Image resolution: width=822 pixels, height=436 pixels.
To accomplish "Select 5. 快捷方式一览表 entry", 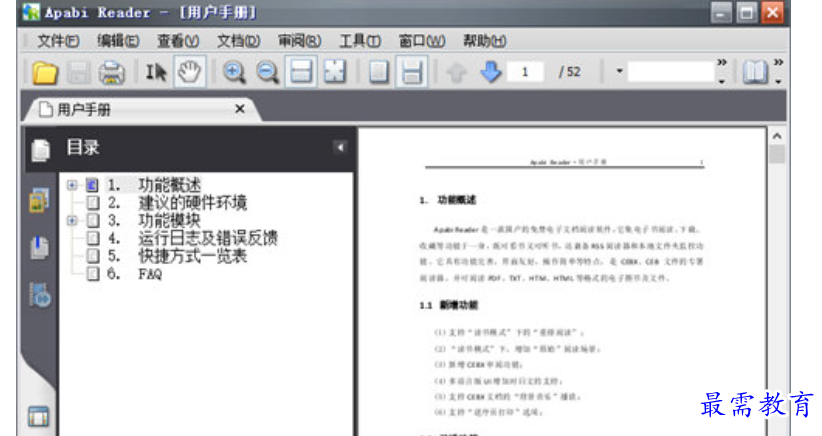I will pos(177,256).
